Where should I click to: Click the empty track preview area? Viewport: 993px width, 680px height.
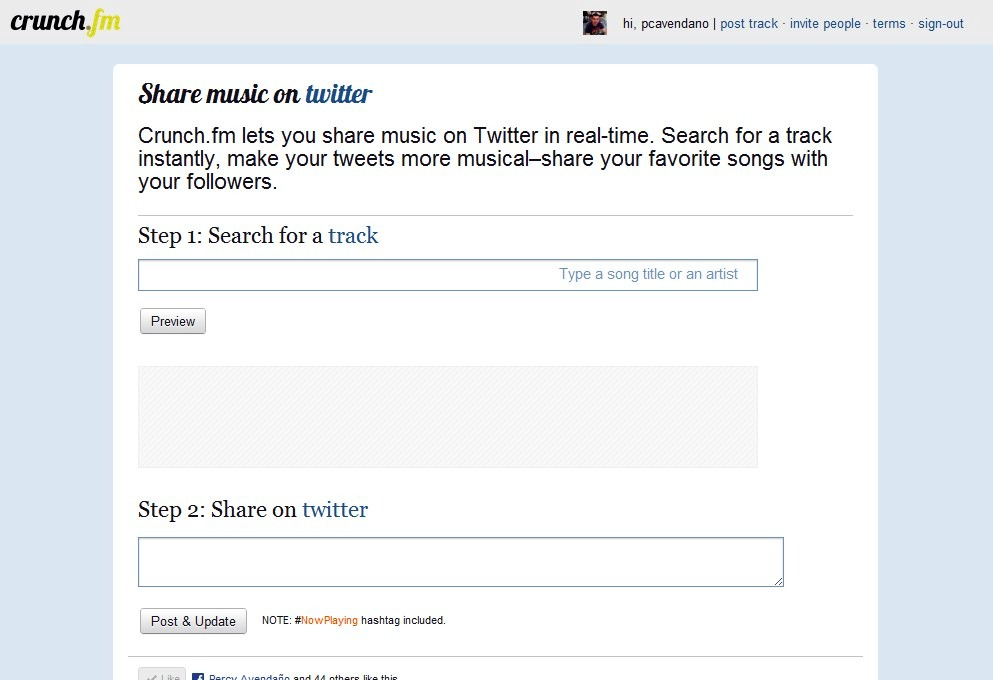pos(447,417)
